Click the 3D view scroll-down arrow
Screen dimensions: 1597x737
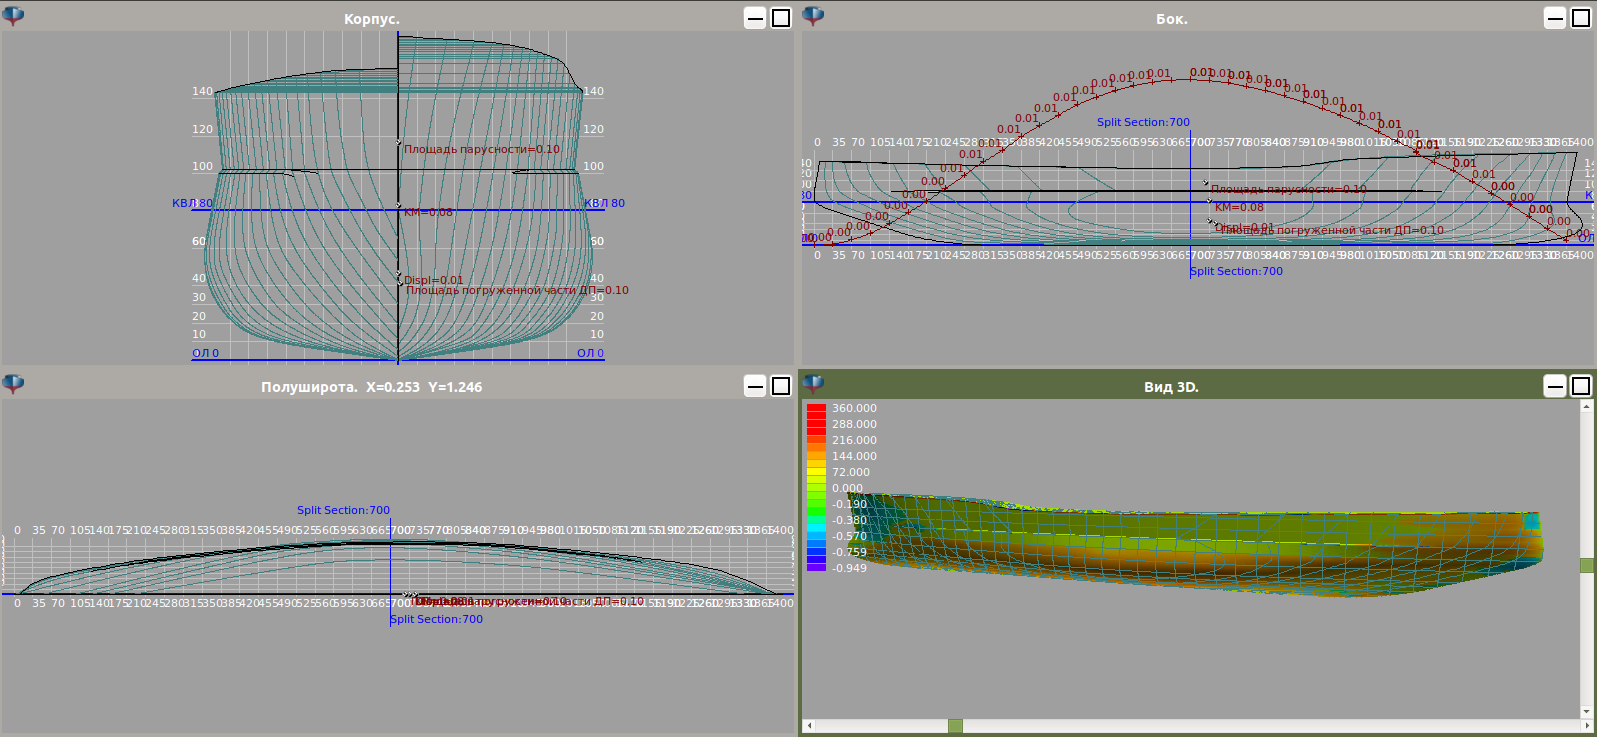(x=1586, y=712)
